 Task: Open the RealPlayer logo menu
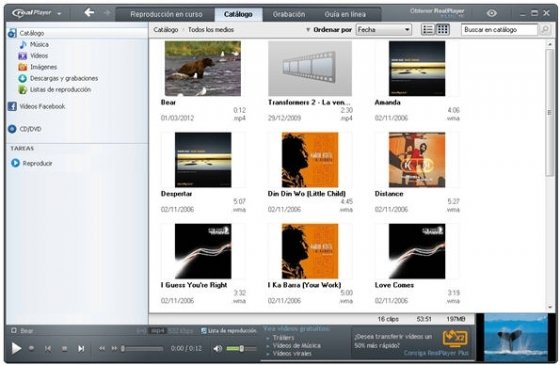(36, 14)
